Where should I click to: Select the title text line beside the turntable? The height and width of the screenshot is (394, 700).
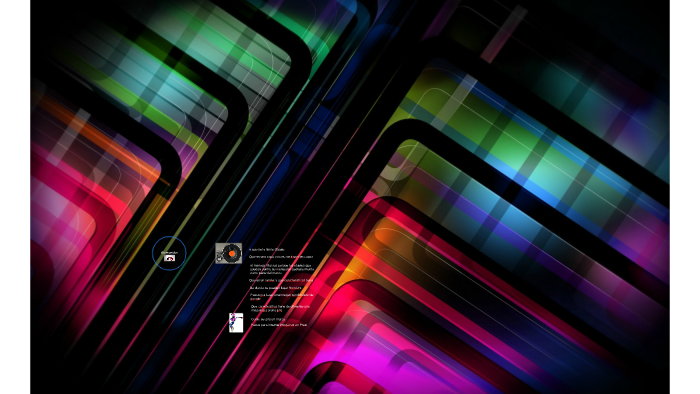coord(267,249)
